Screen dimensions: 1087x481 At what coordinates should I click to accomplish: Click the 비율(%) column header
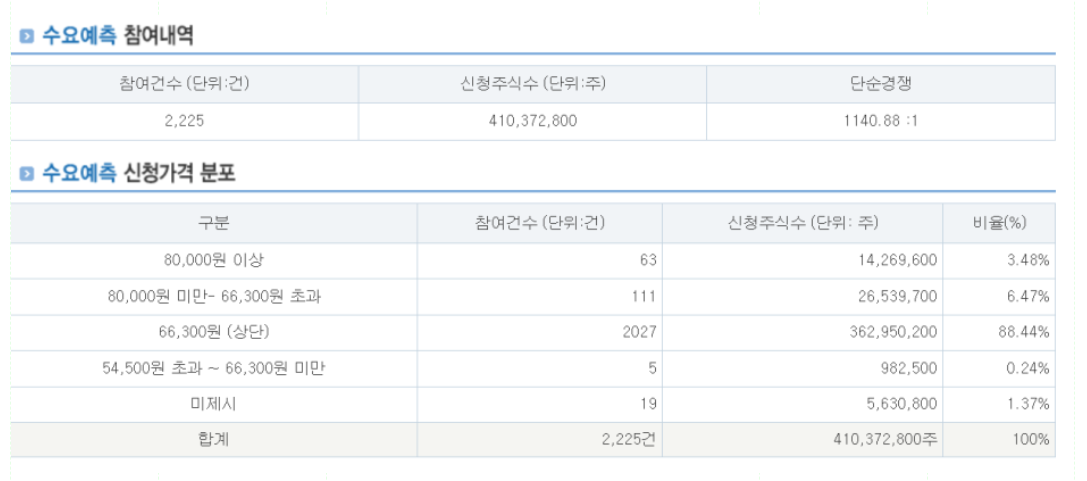click(x=999, y=223)
